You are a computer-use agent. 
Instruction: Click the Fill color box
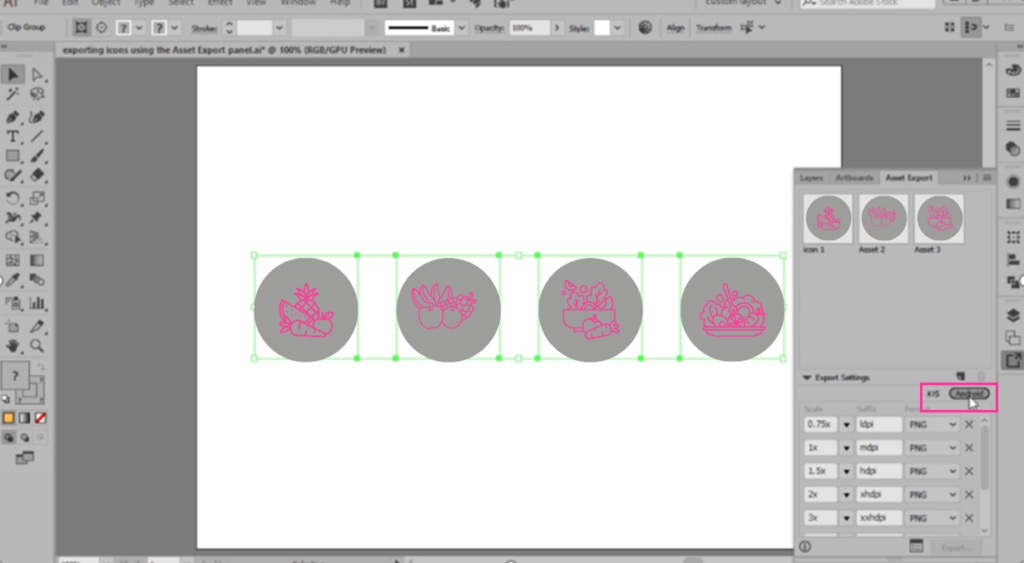coord(14,376)
